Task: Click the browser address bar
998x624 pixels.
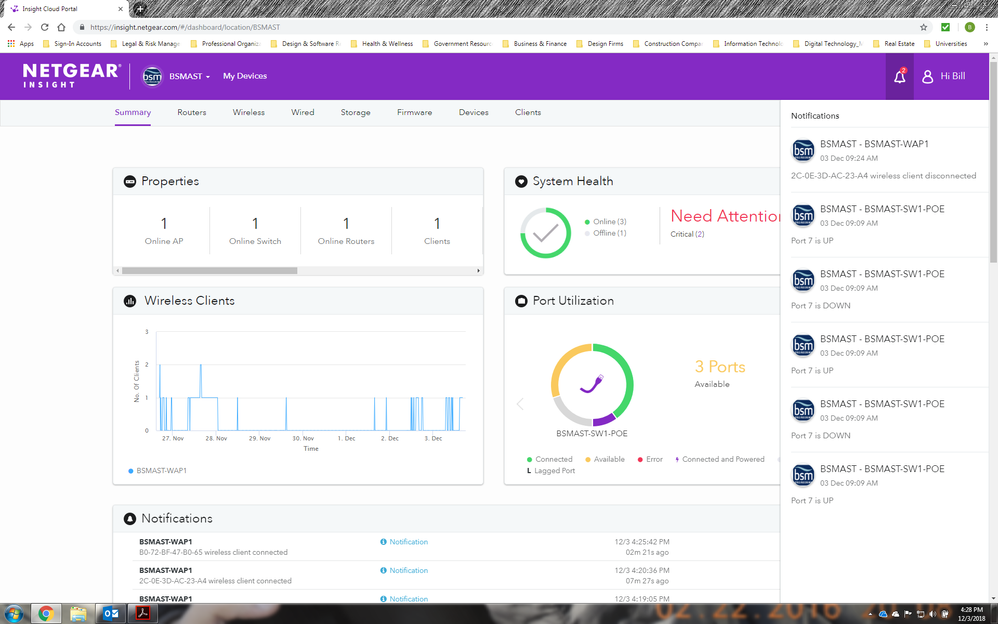Action: tap(496, 27)
